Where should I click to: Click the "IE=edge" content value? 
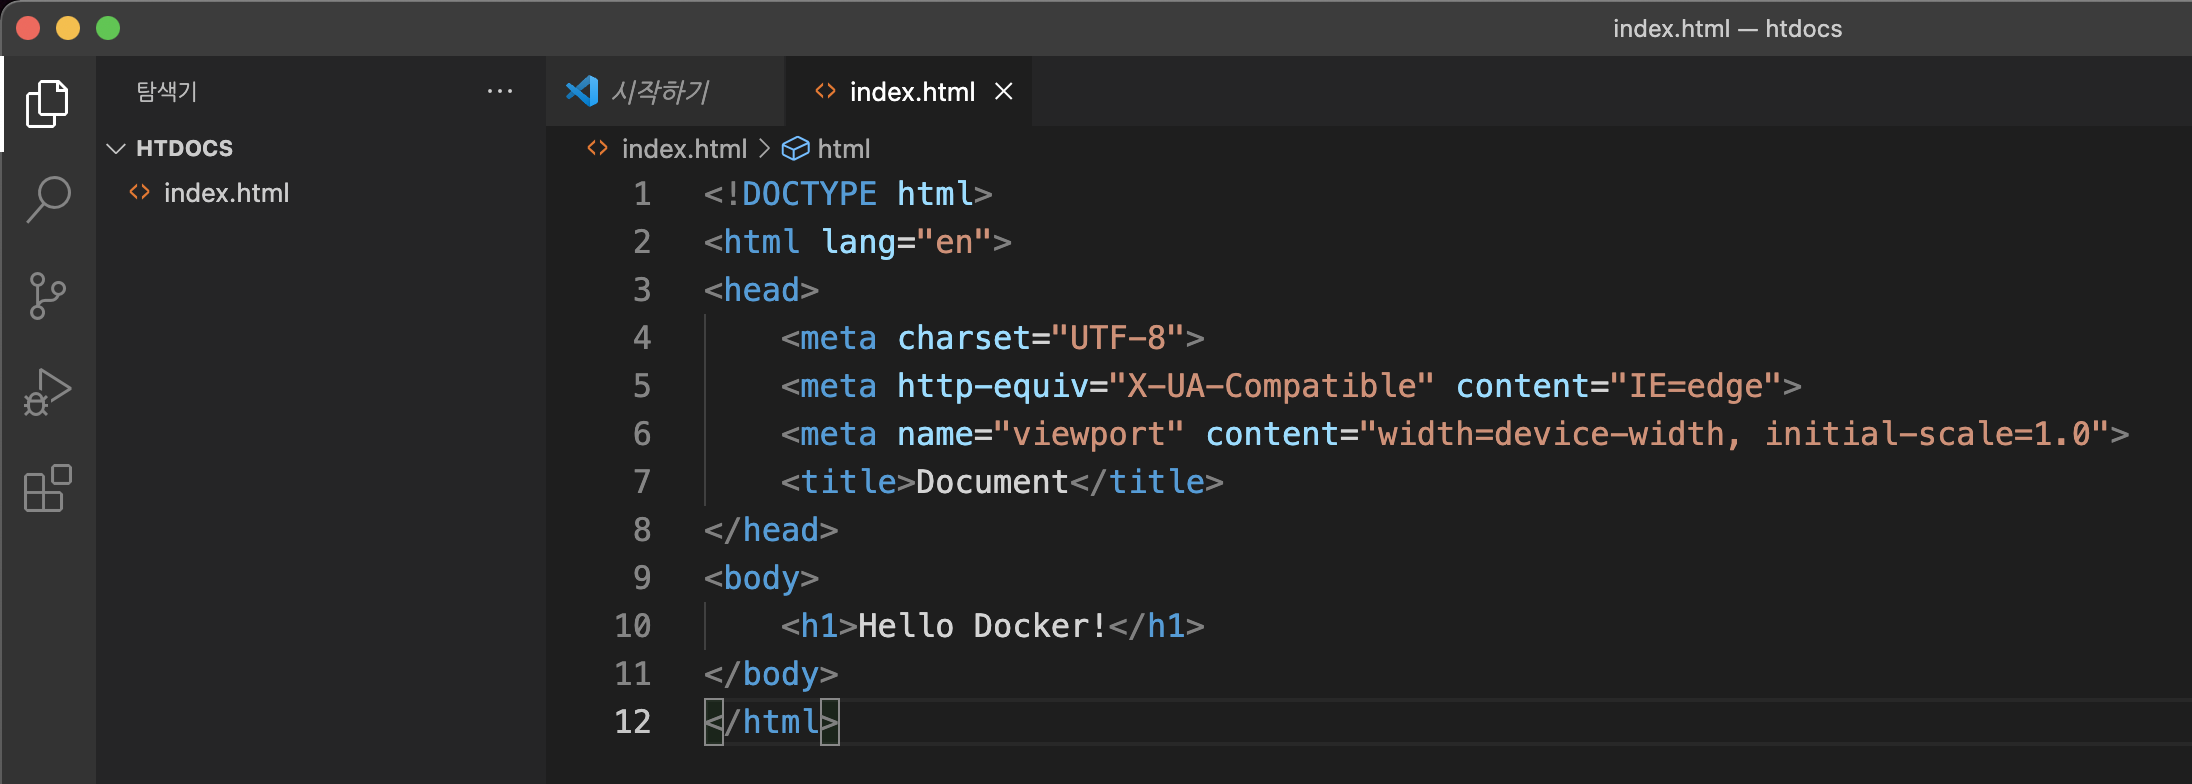[x=1696, y=386]
